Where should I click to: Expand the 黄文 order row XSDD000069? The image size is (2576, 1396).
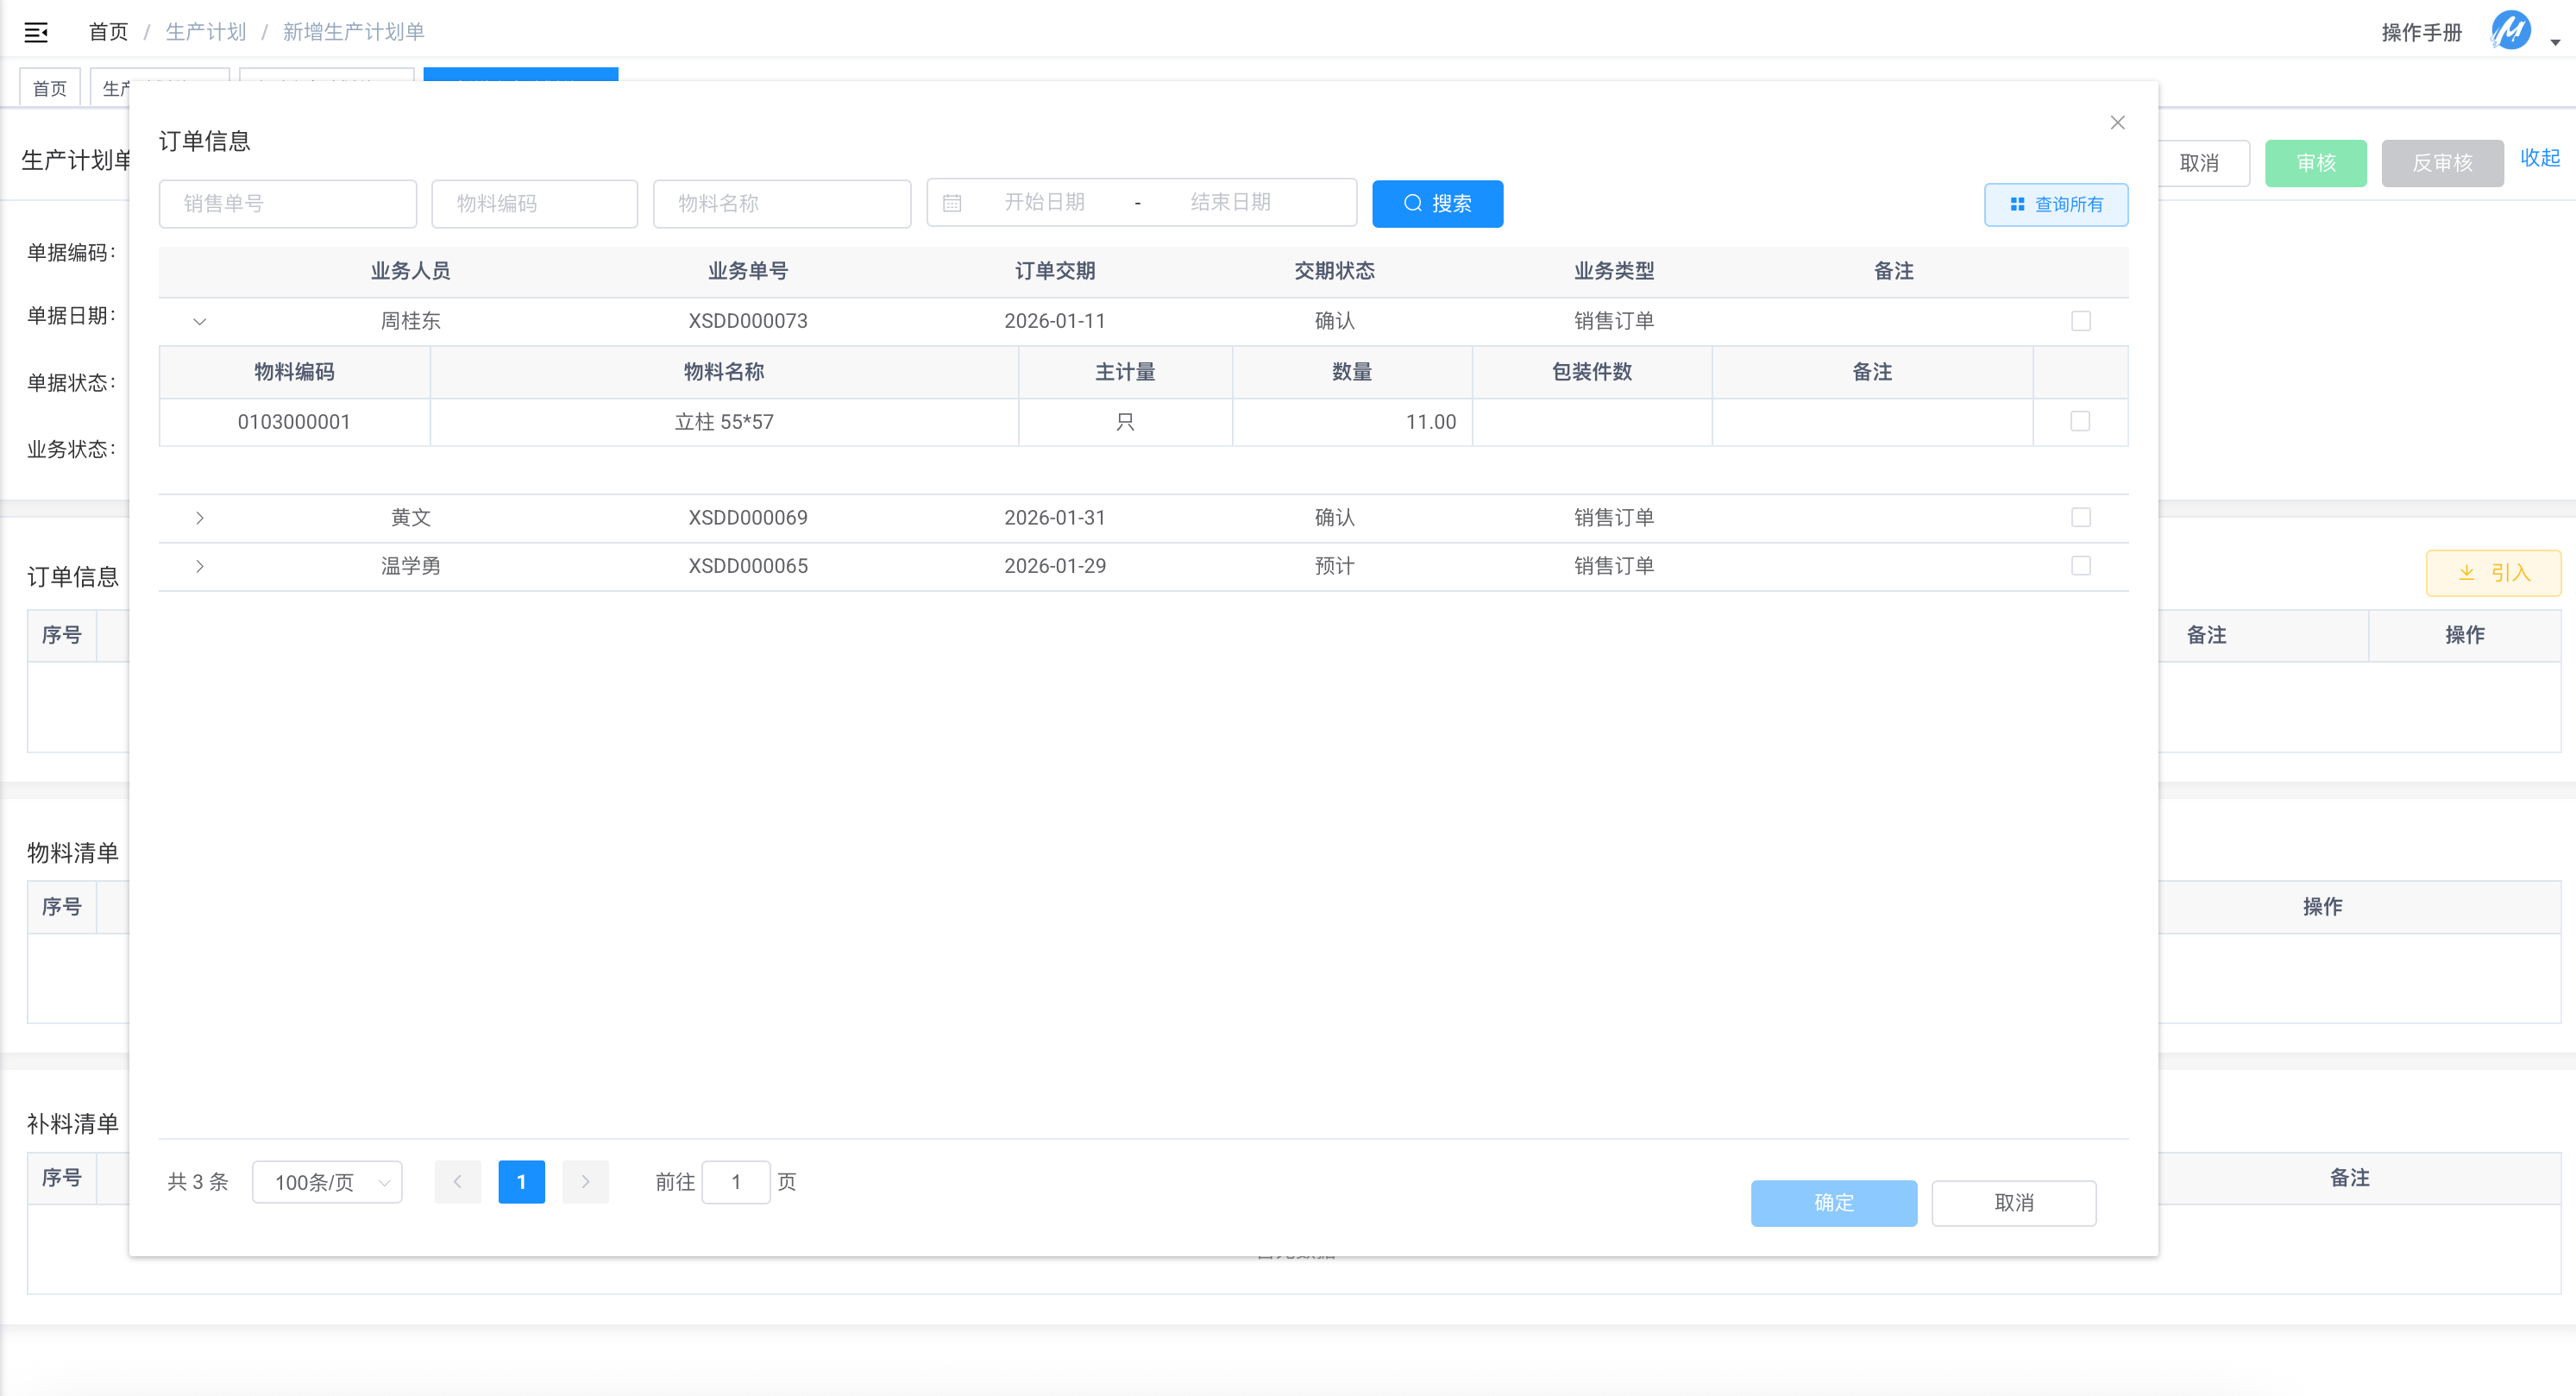[x=200, y=518]
